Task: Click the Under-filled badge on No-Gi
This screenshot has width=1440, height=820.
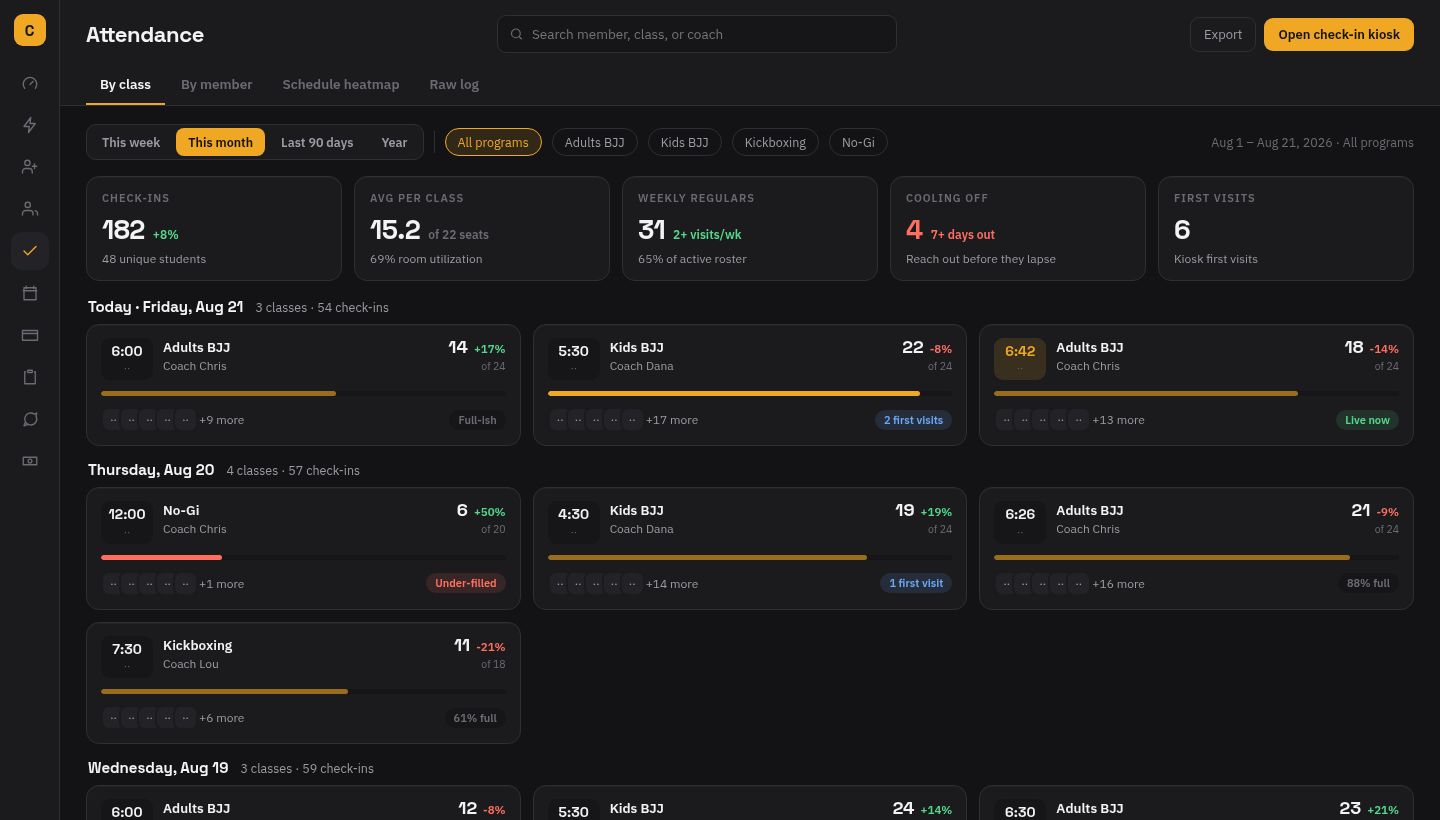Action: pyautogui.click(x=465, y=583)
